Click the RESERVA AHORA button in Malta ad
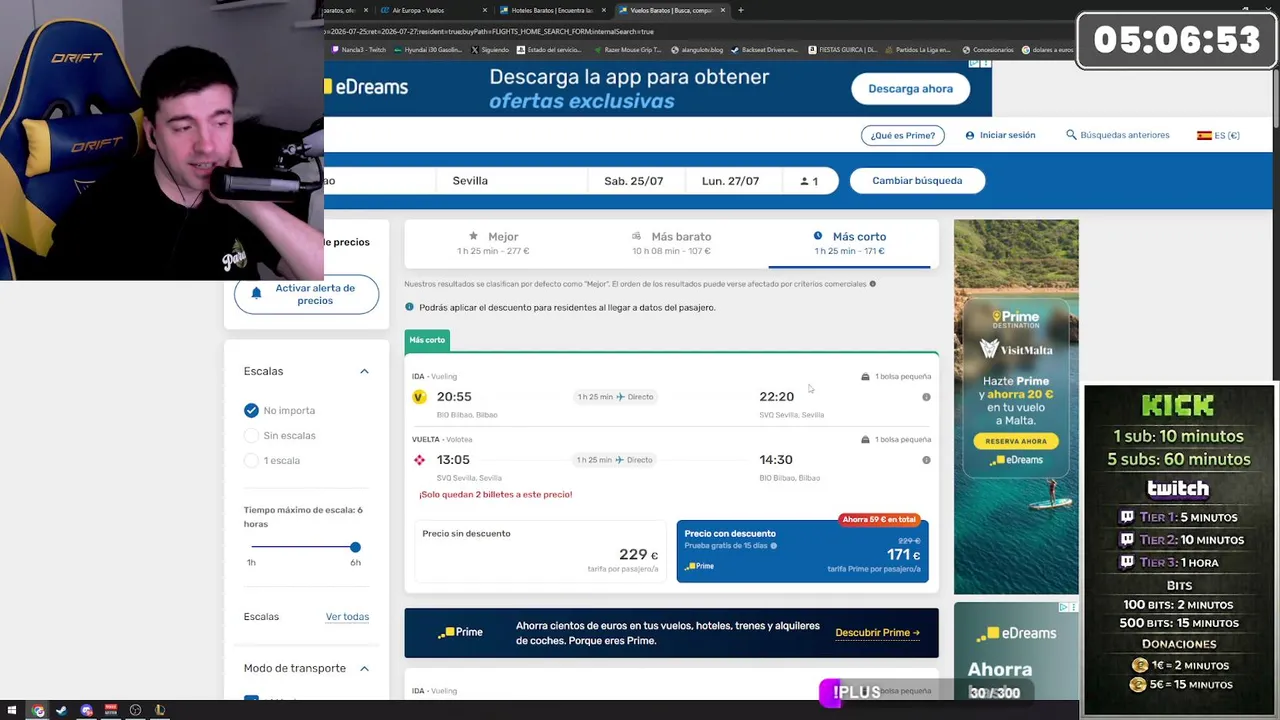The width and height of the screenshot is (1280, 720). 1016,441
